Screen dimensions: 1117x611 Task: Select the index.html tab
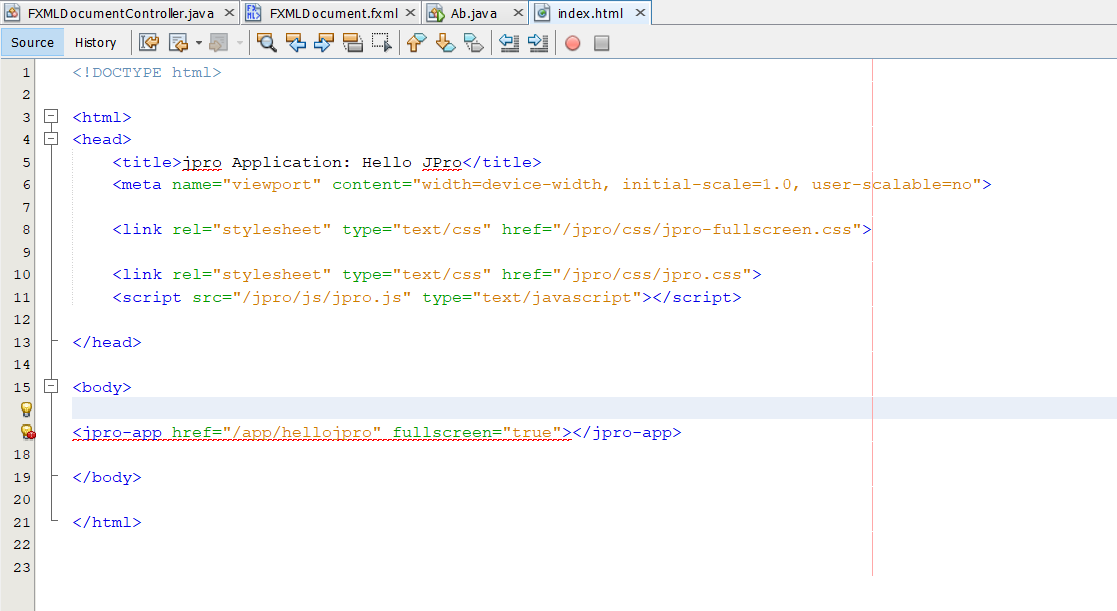(x=590, y=13)
